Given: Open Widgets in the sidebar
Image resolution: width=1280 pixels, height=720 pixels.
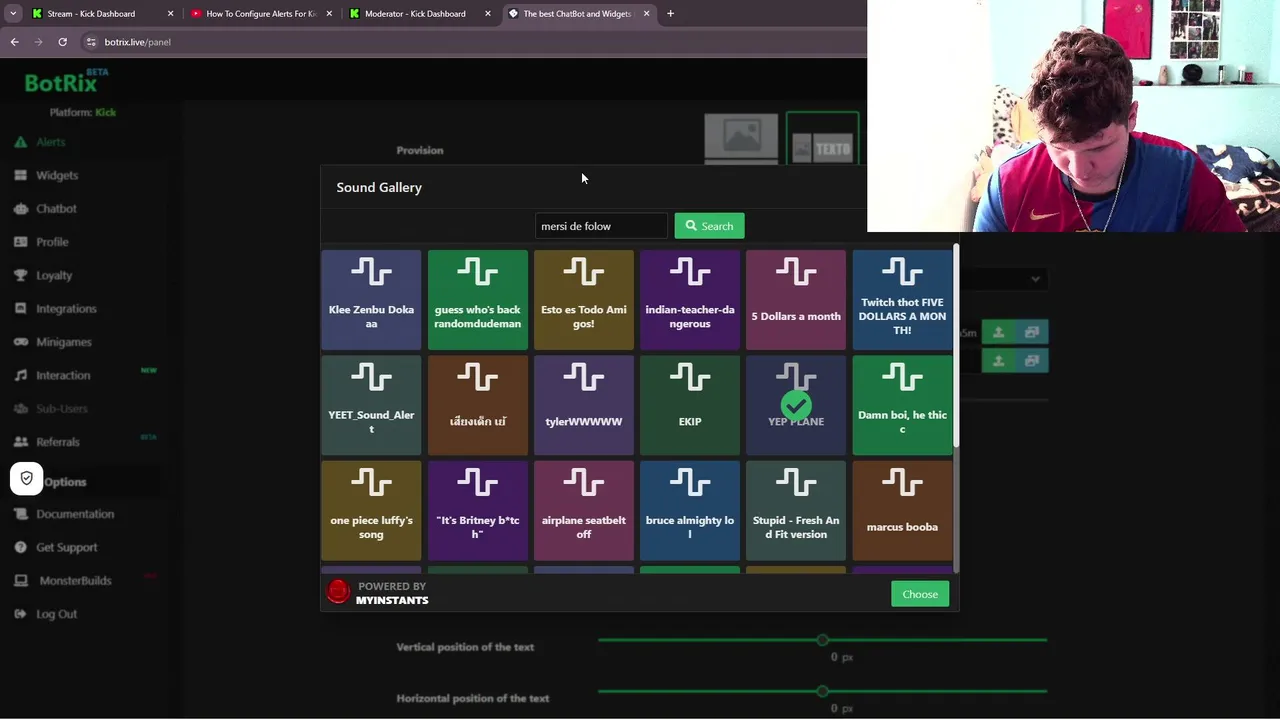Looking at the screenshot, I should [x=56, y=175].
